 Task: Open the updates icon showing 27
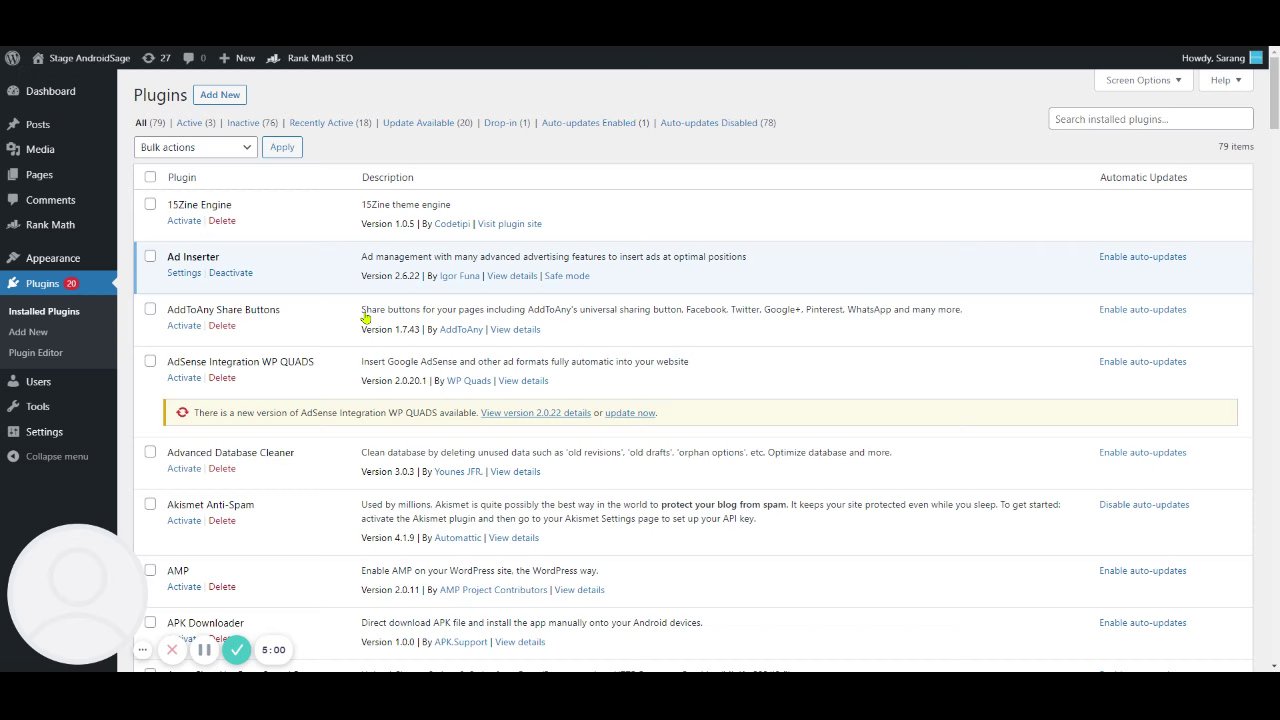tap(149, 58)
